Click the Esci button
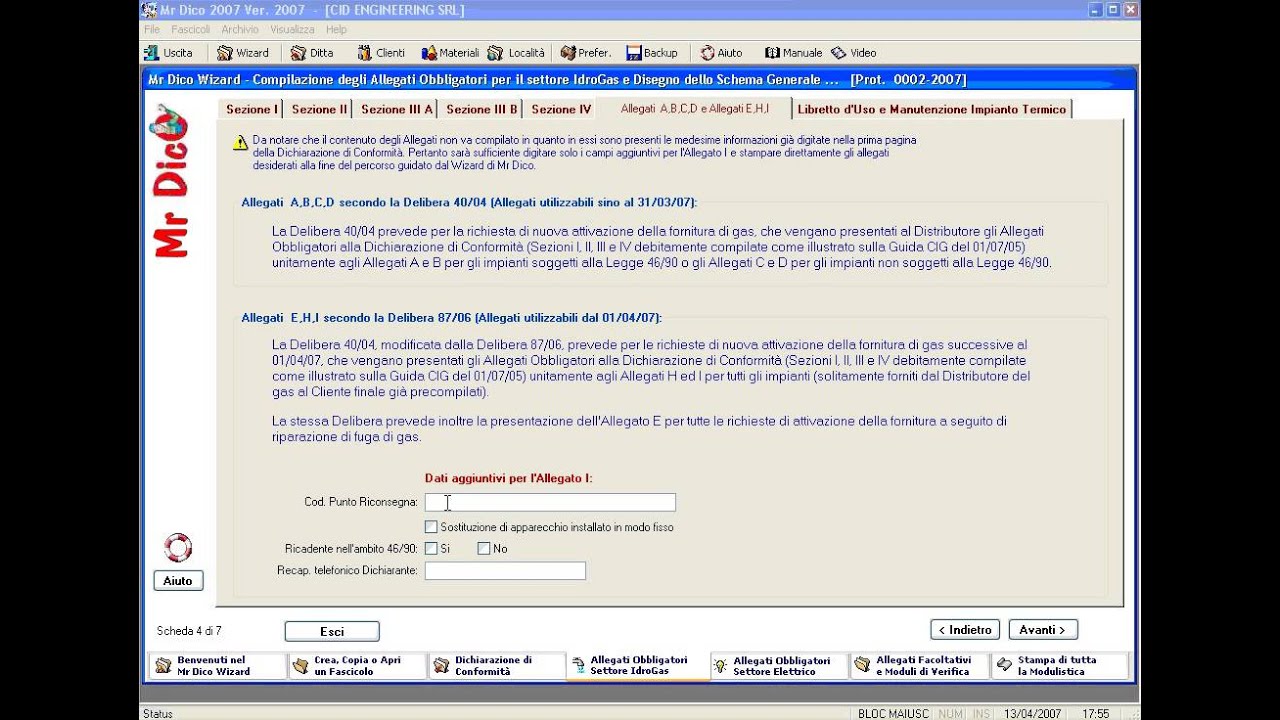This screenshot has width=1280, height=720. pyautogui.click(x=332, y=631)
